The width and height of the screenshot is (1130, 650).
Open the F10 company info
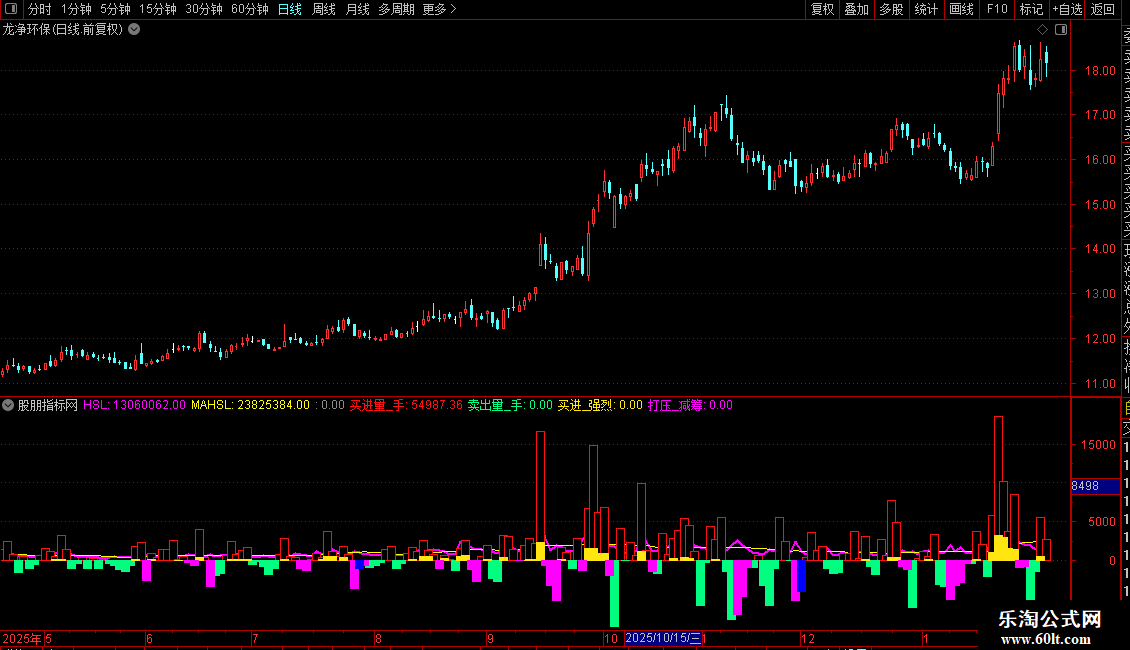click(x=997, y=9)
